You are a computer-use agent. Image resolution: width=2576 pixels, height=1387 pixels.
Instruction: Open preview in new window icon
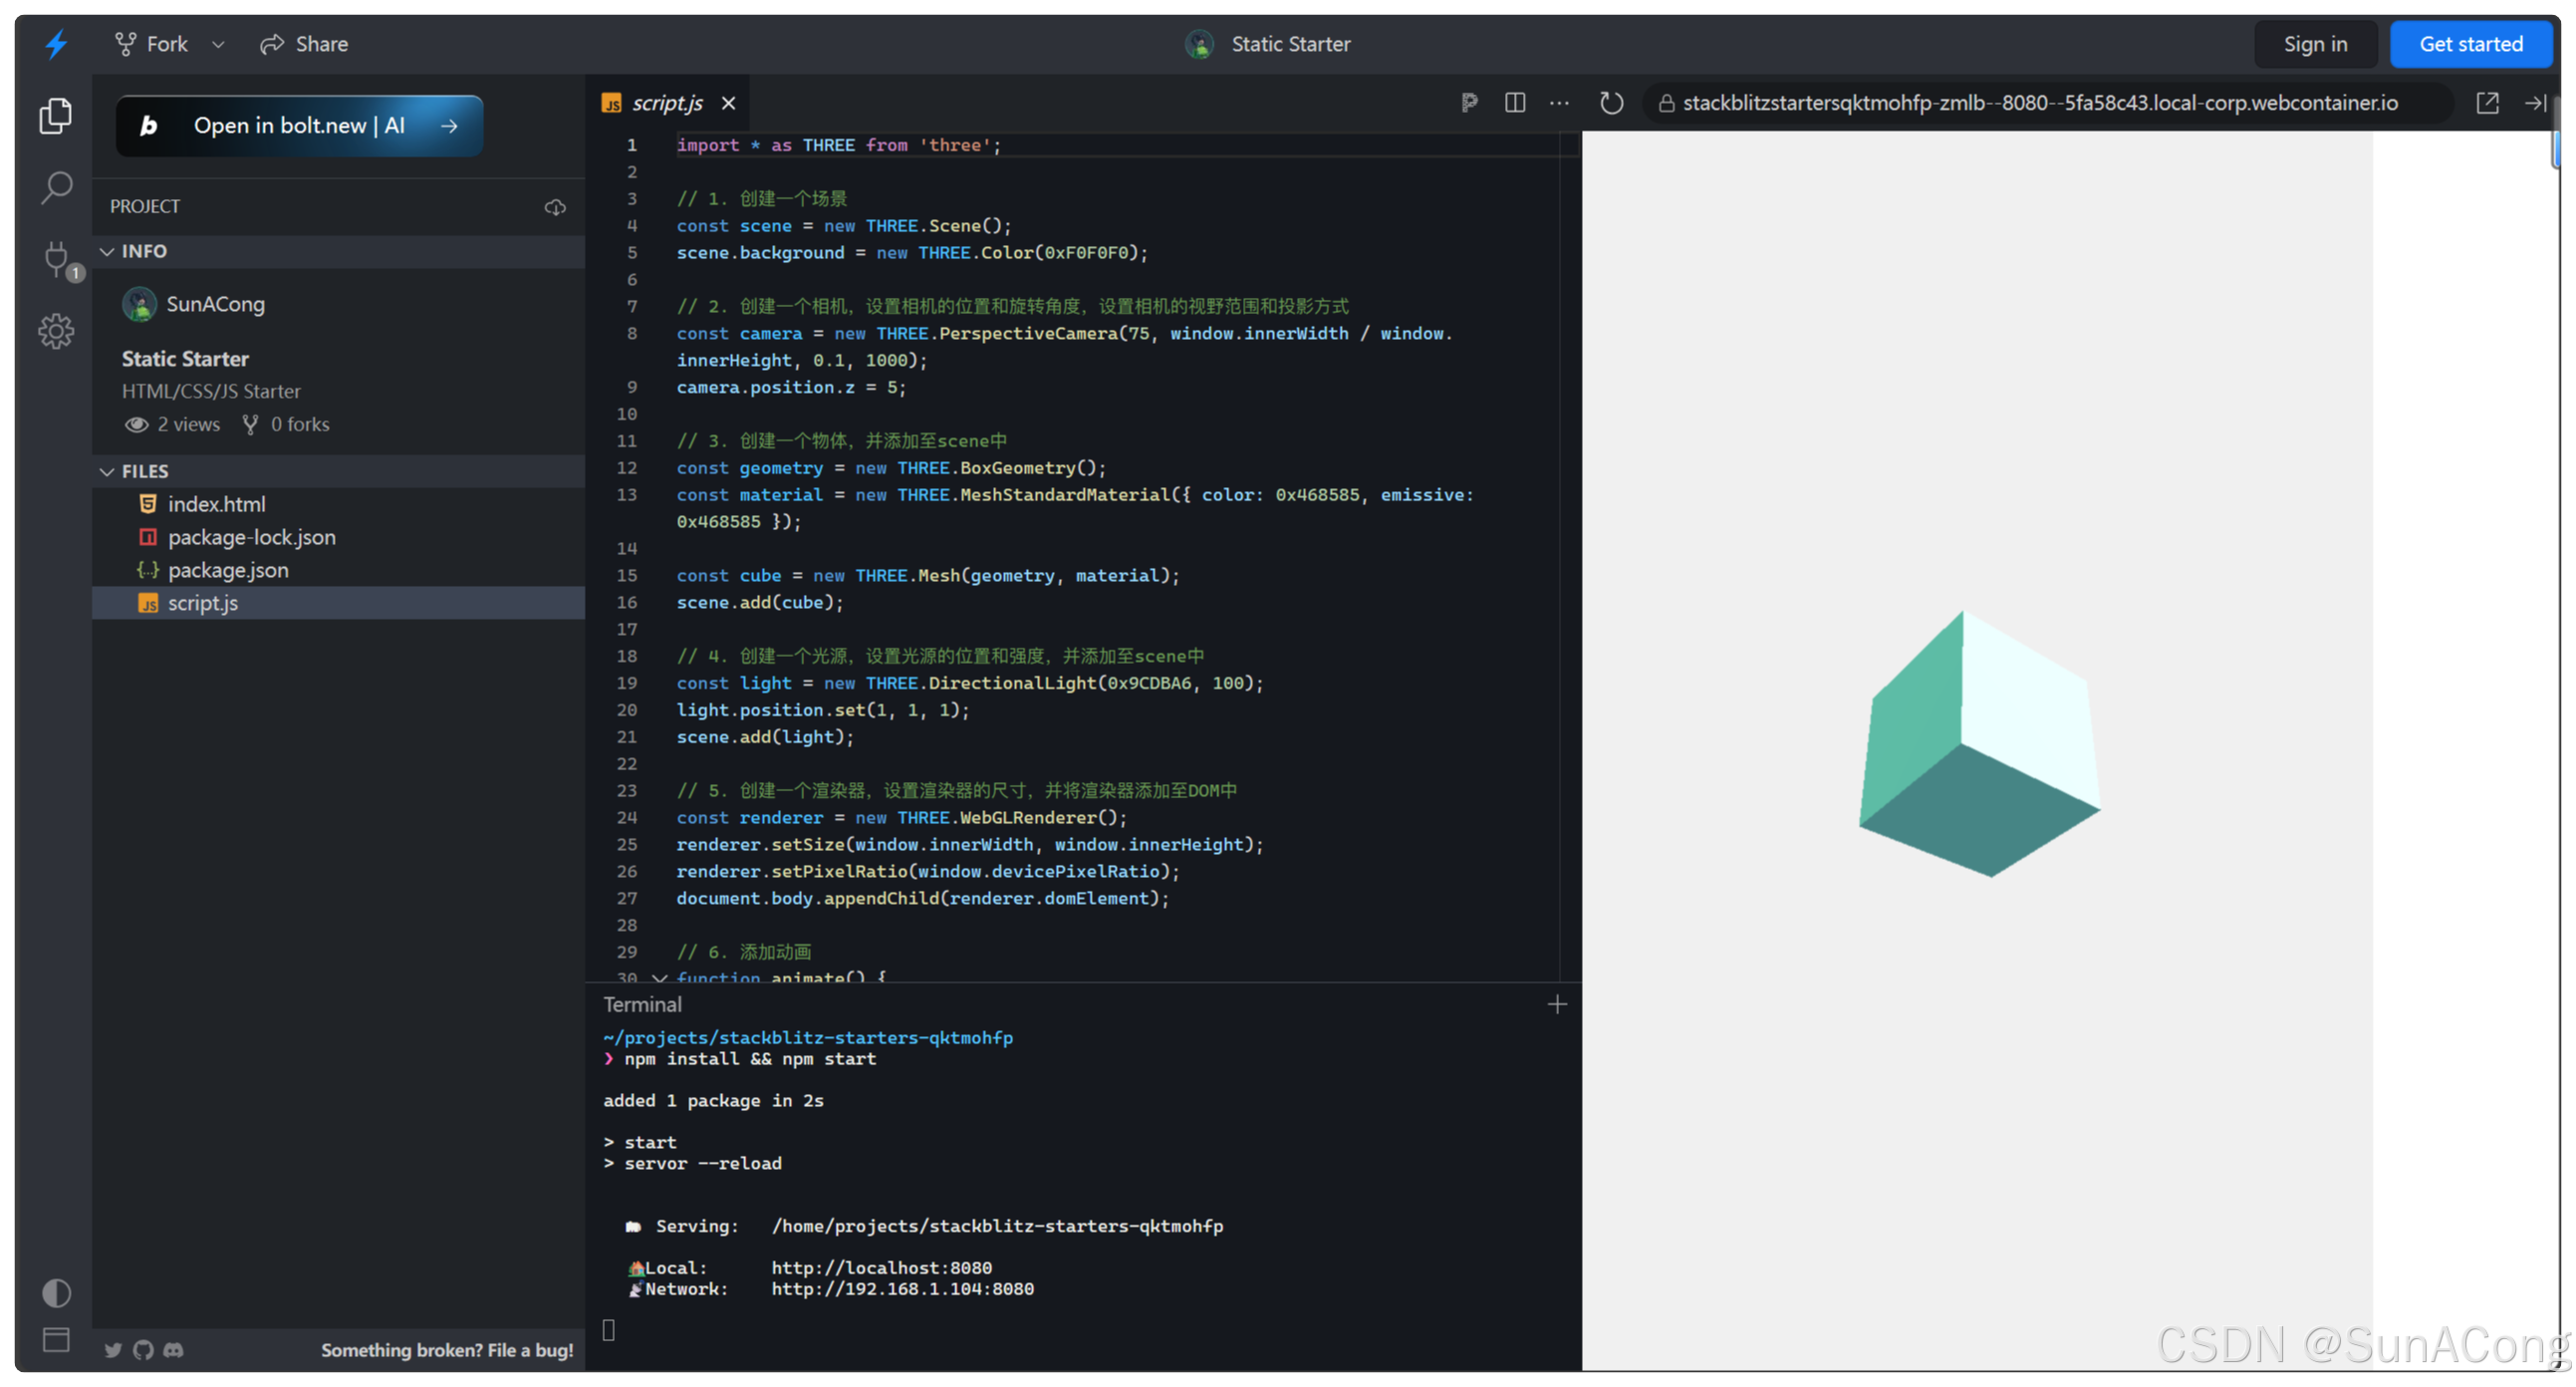point(2487,103)
